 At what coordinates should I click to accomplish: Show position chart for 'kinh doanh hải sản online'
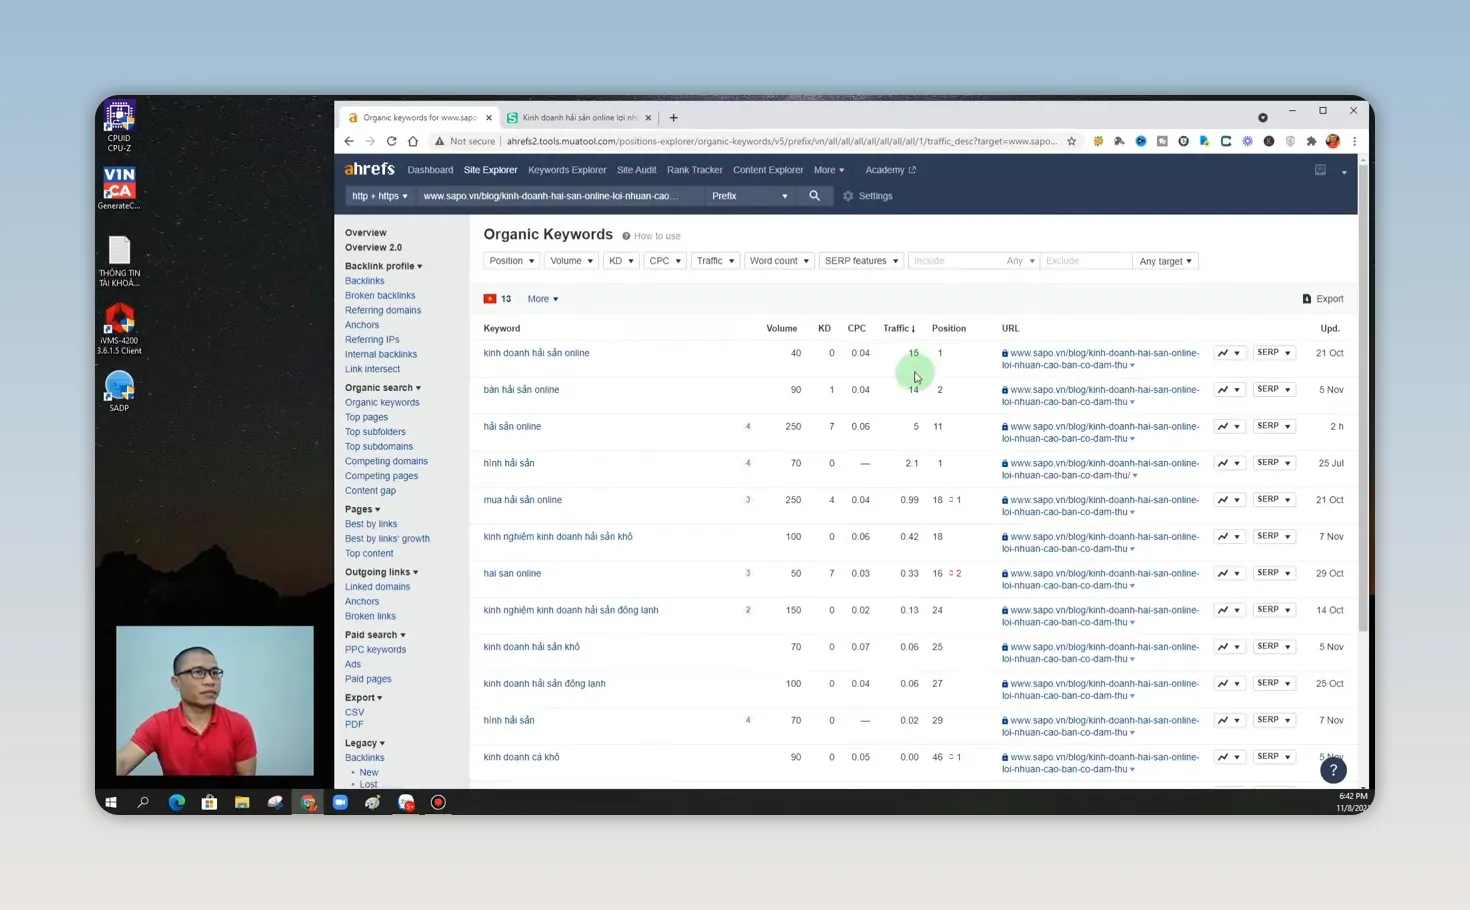click(x=1228, y=353)
